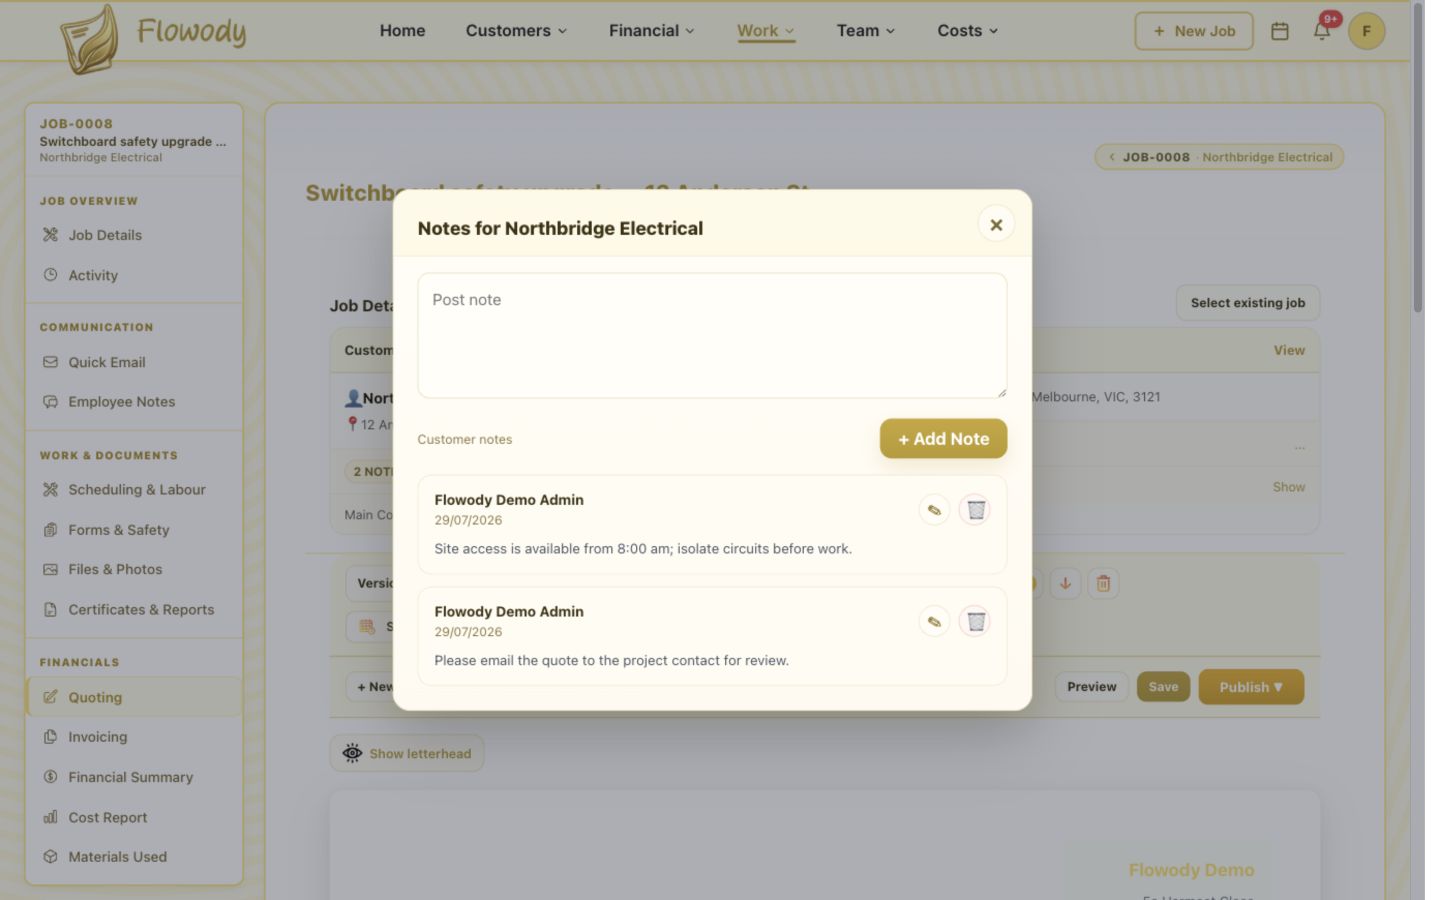Click into the Post note text area

712,336
